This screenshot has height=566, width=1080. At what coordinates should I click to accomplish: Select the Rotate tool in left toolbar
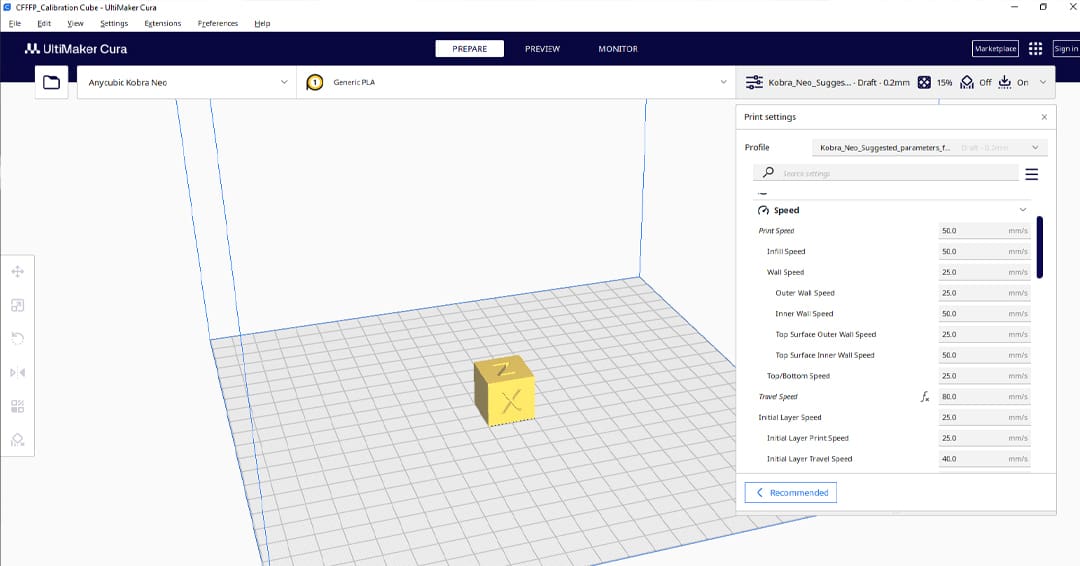coord(18,339)
